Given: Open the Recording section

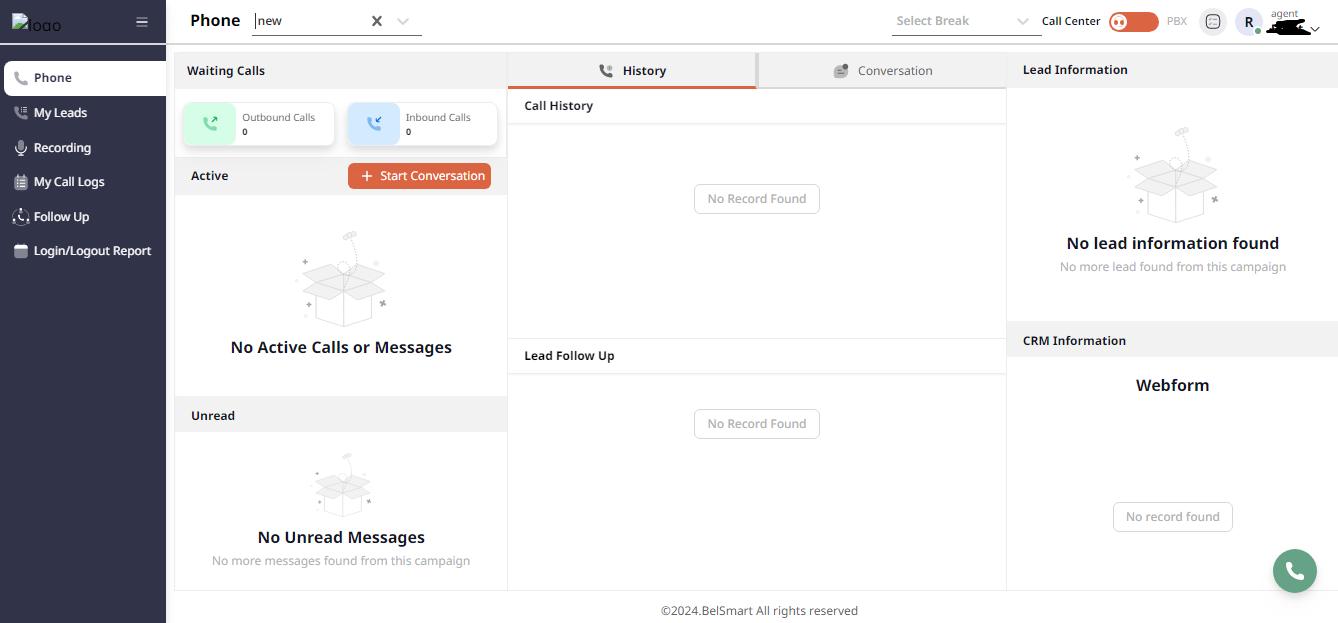Looking at the screenshot, I should 63,147.
